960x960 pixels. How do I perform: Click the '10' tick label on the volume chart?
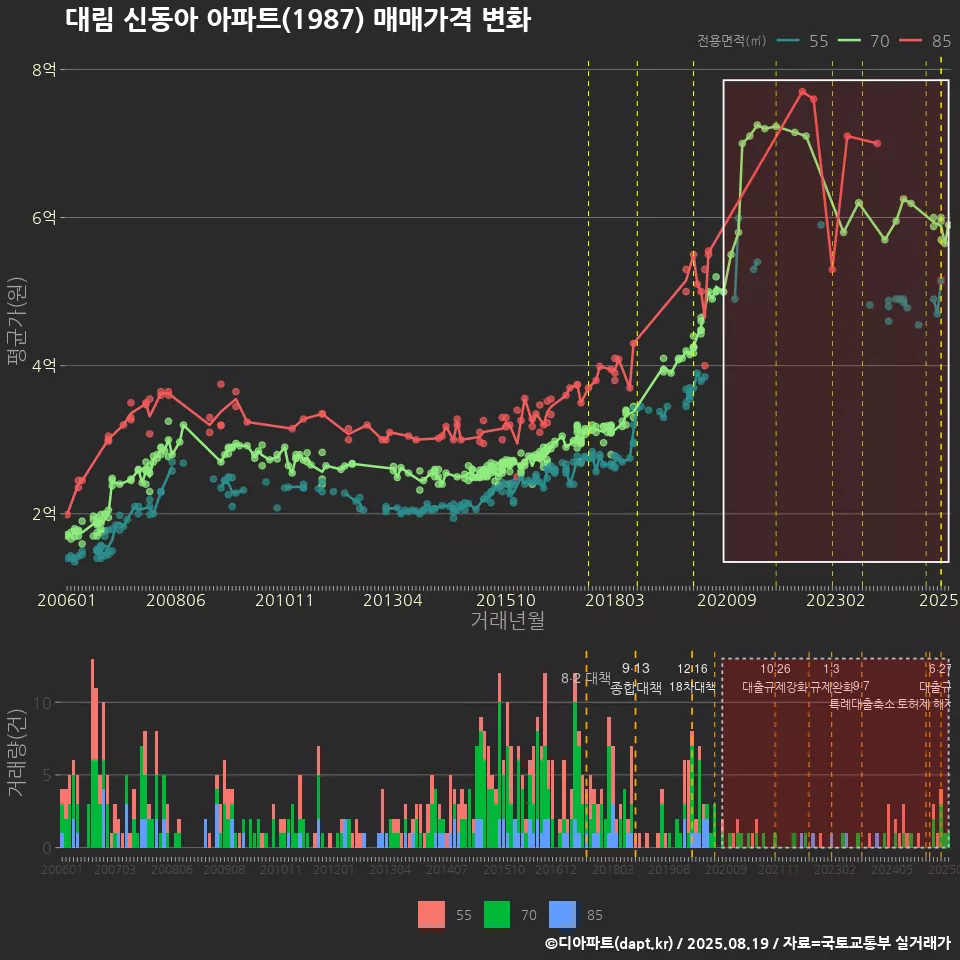(x=42, y=703)
